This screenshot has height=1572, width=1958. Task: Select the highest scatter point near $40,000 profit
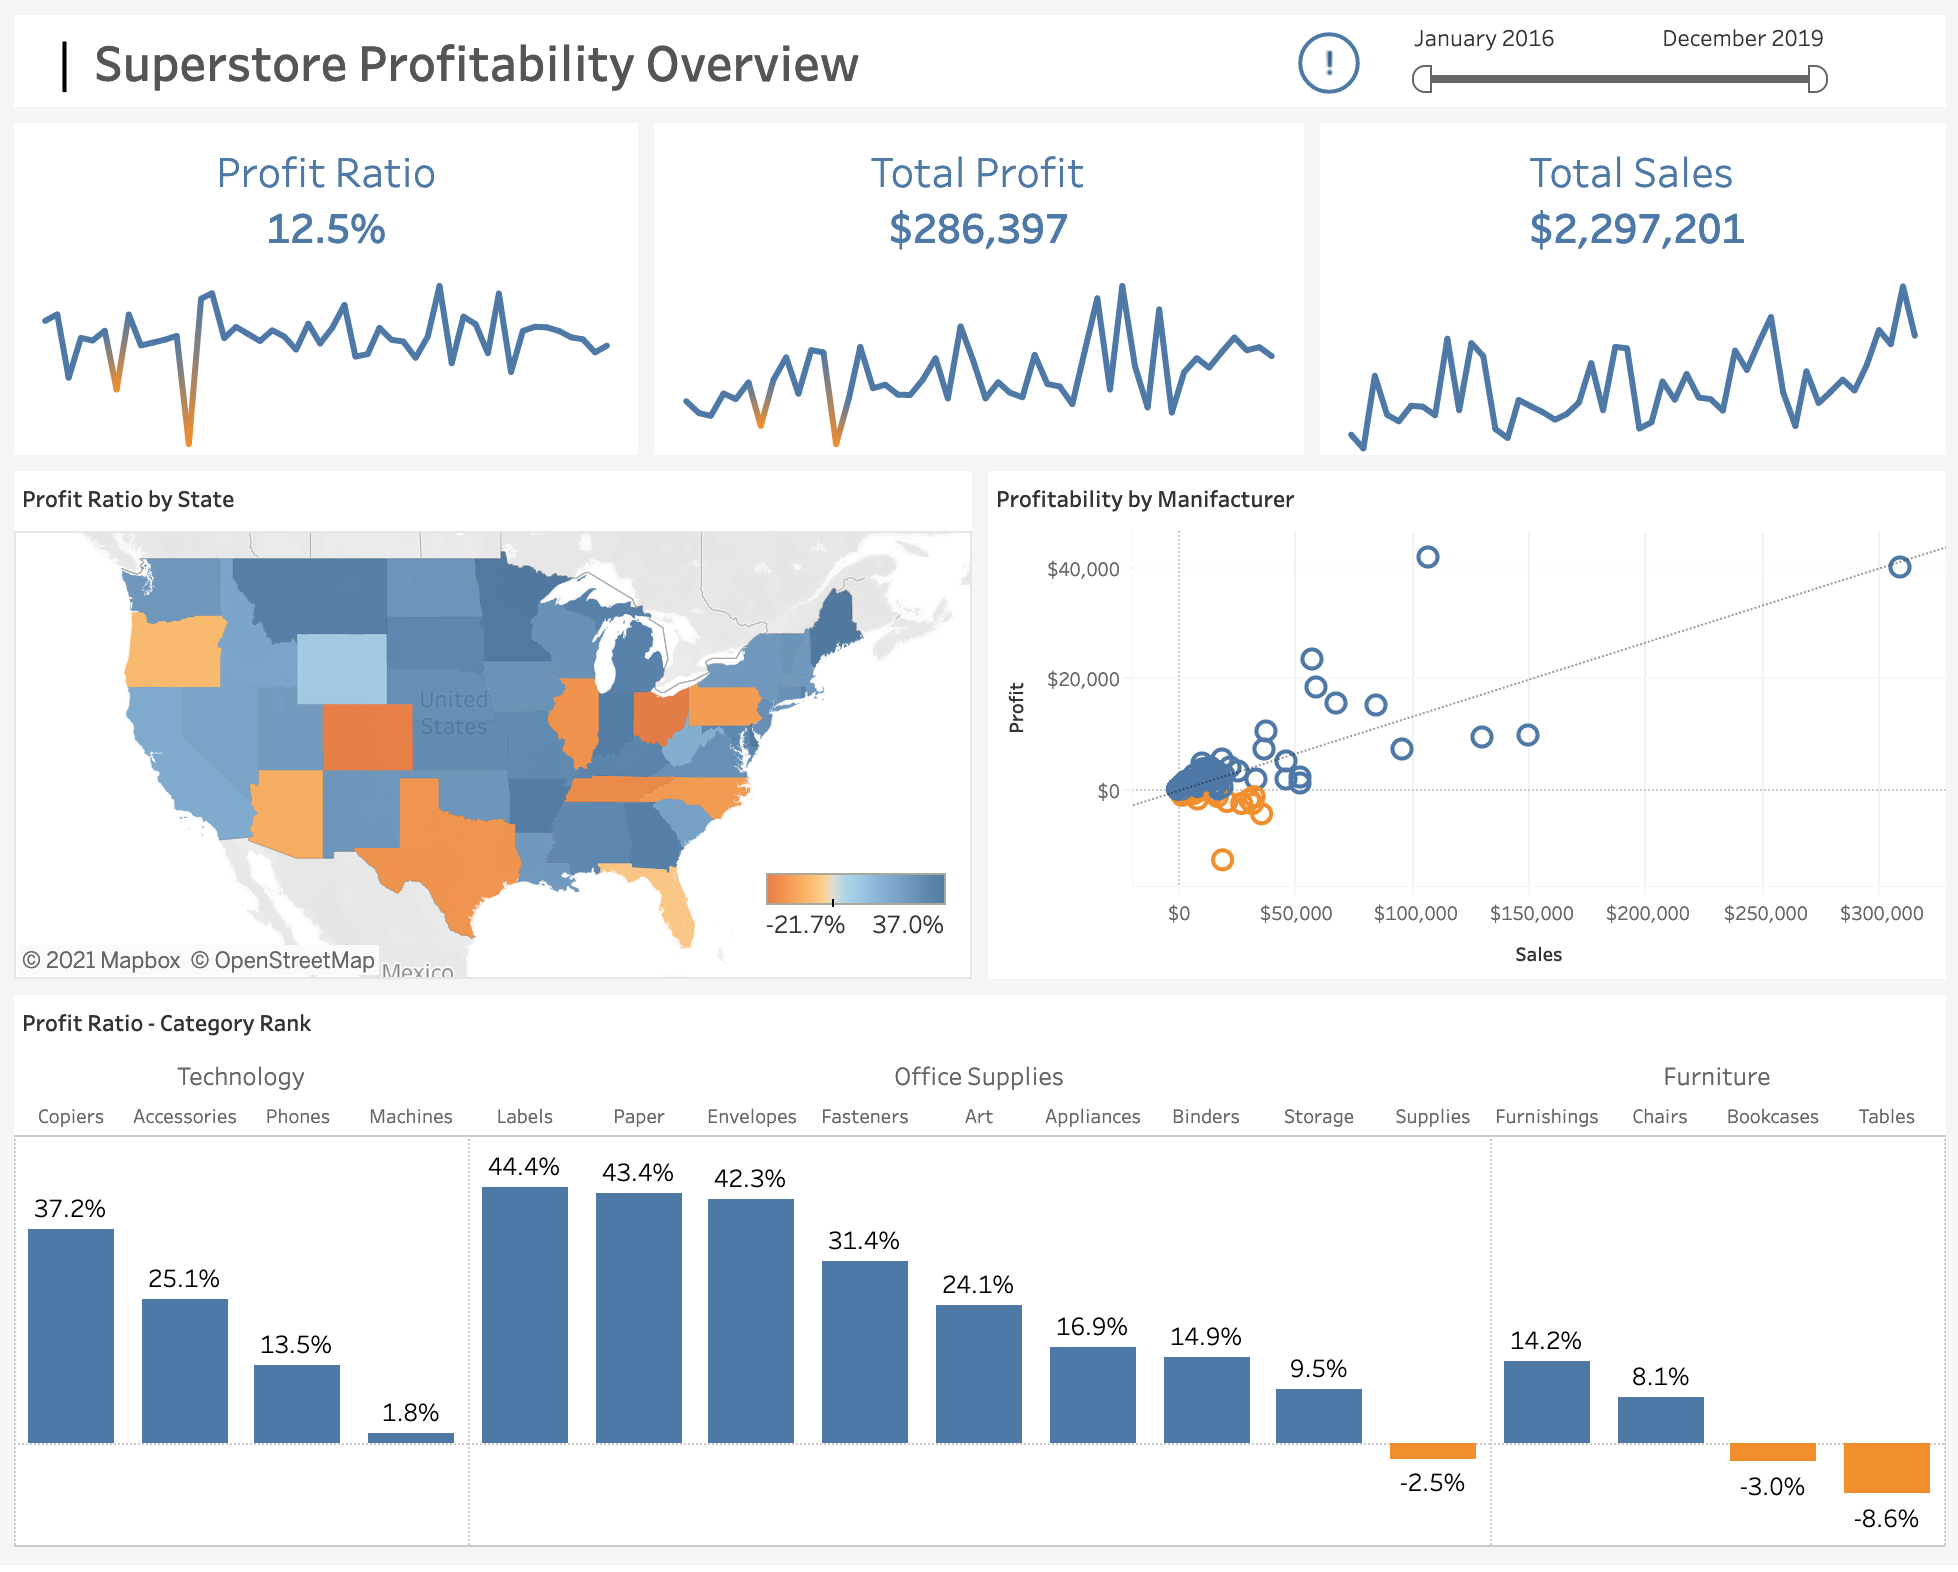[x=1427, y=557]
